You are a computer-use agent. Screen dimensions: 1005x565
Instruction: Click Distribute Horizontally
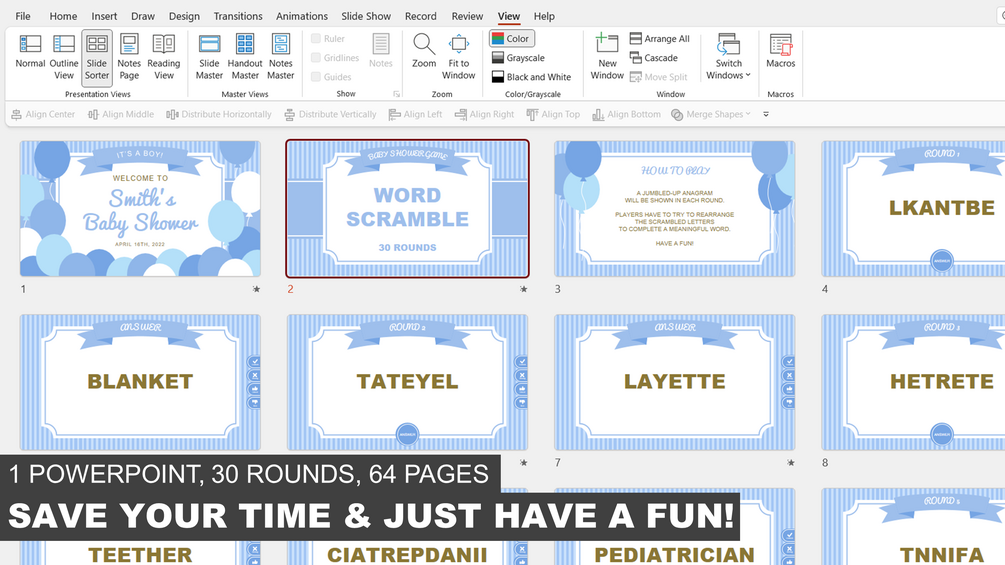(219, 114)
